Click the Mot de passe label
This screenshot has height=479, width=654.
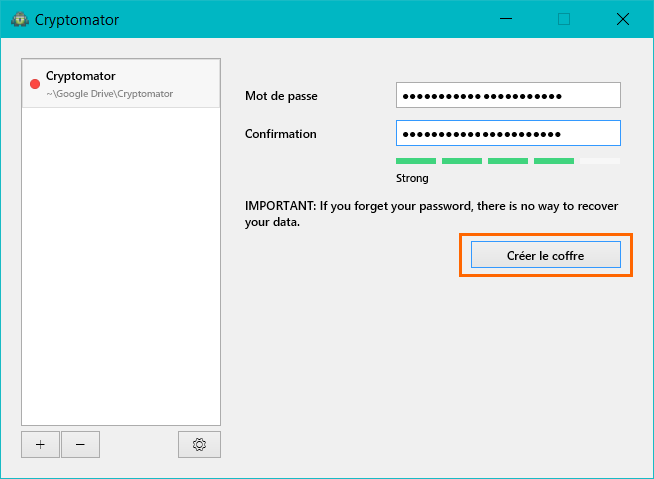(281, 96)
